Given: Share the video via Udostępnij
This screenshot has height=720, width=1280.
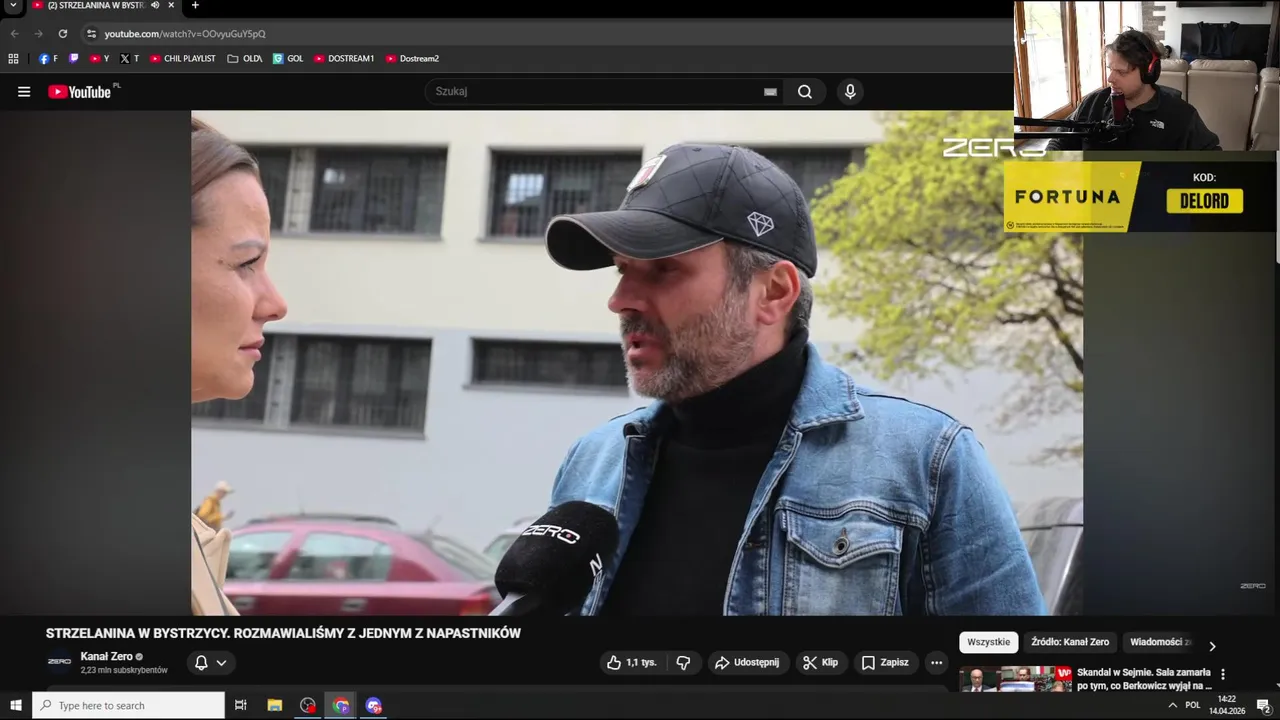Looking at the screenshot, I should 746,663.
